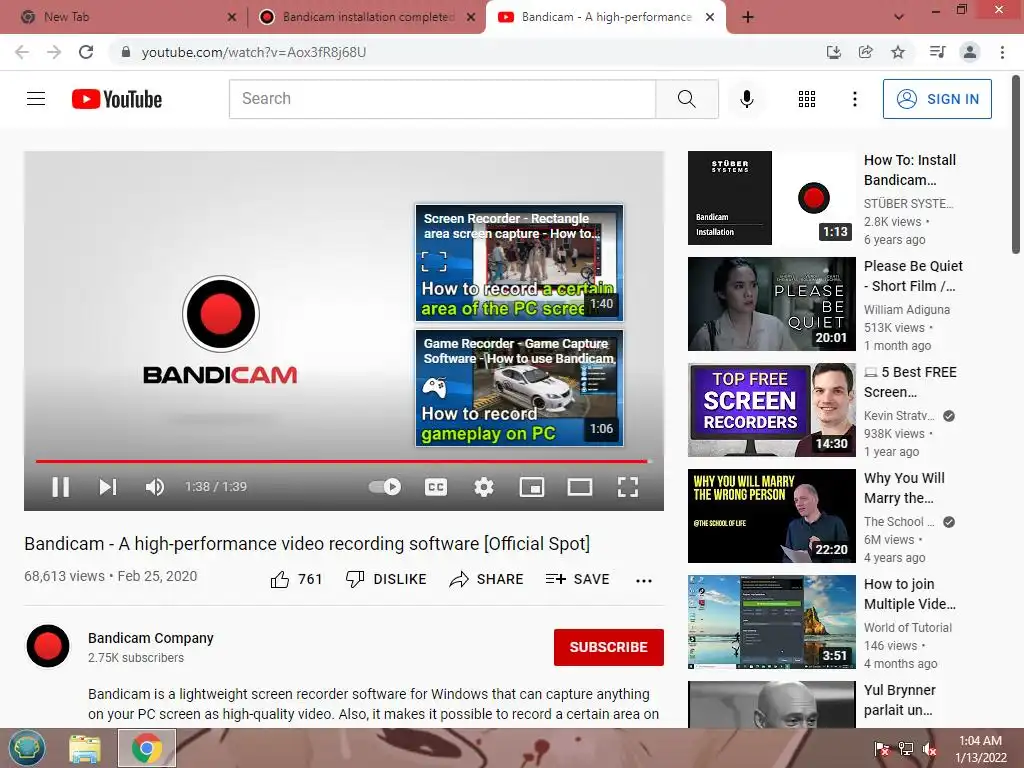This screenshot has width=1024, height=768.
Task: Open YouTube settings three-dot menu
Action: (x=855, y=99)
